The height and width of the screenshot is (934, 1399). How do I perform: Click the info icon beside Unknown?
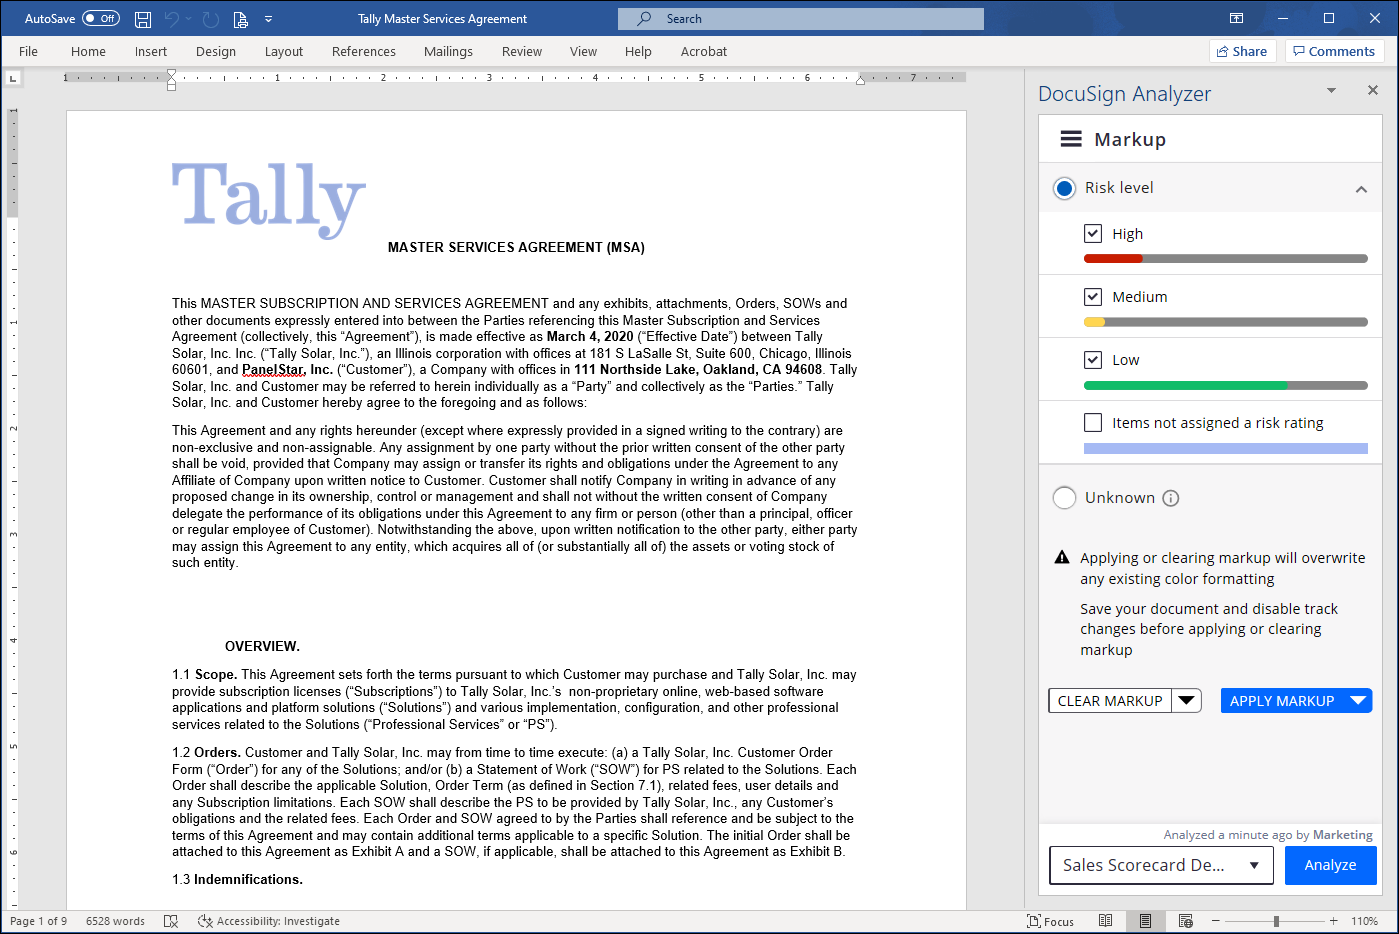click(x=1171, y=498)
